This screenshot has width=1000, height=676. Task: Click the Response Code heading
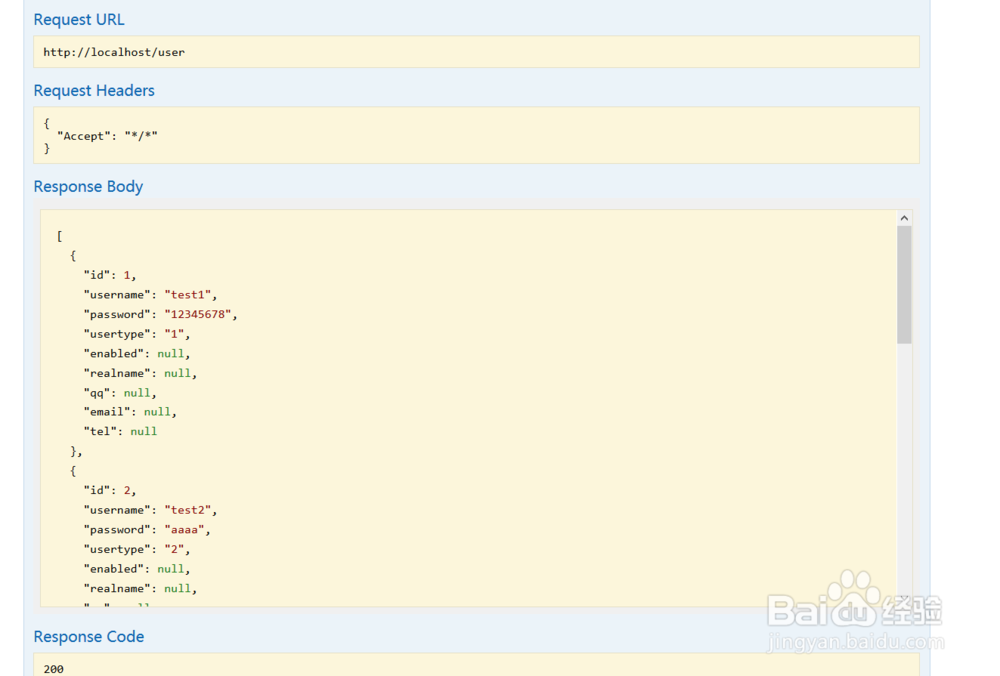[89, 637]
